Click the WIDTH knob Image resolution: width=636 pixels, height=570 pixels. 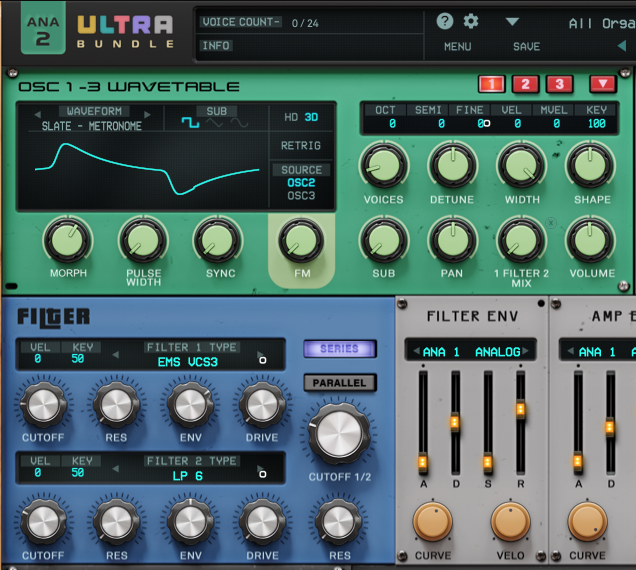point(522,166)
